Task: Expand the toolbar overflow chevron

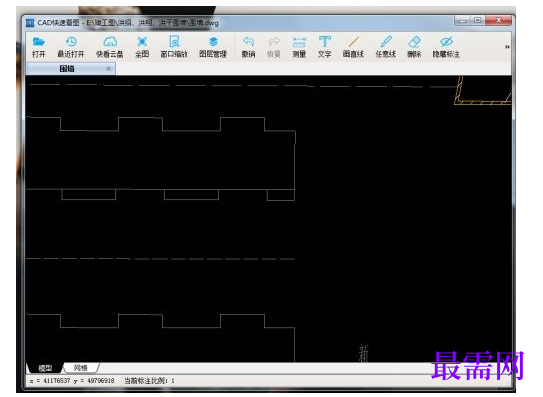Action: (x=507, y=47)
